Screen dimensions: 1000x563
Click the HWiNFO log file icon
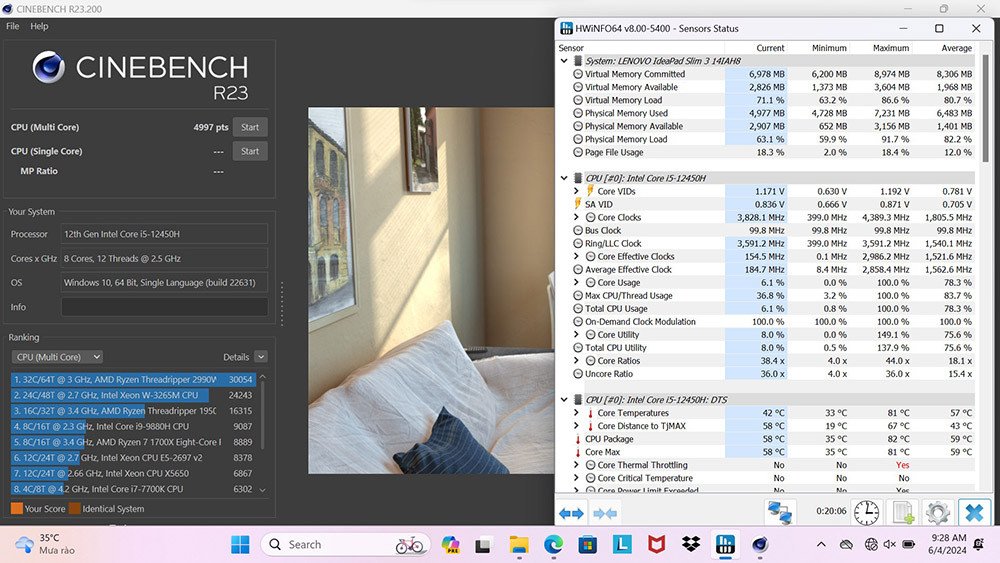coord(903,513)
